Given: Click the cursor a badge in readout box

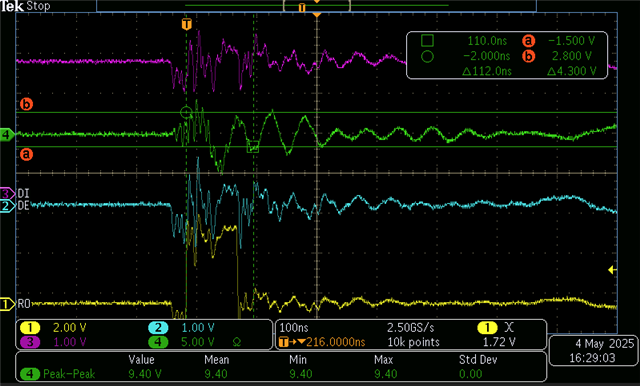Looking at the screenshot, I should coord(528,41).
